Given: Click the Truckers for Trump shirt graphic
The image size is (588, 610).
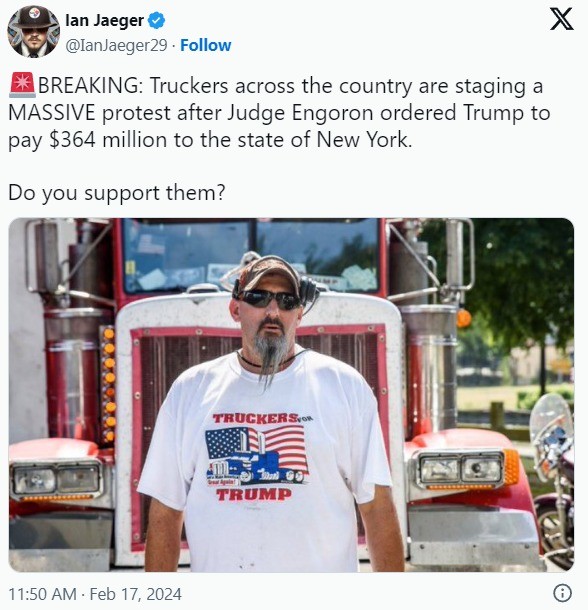Looking at the screenshot, I should point(258,457).
